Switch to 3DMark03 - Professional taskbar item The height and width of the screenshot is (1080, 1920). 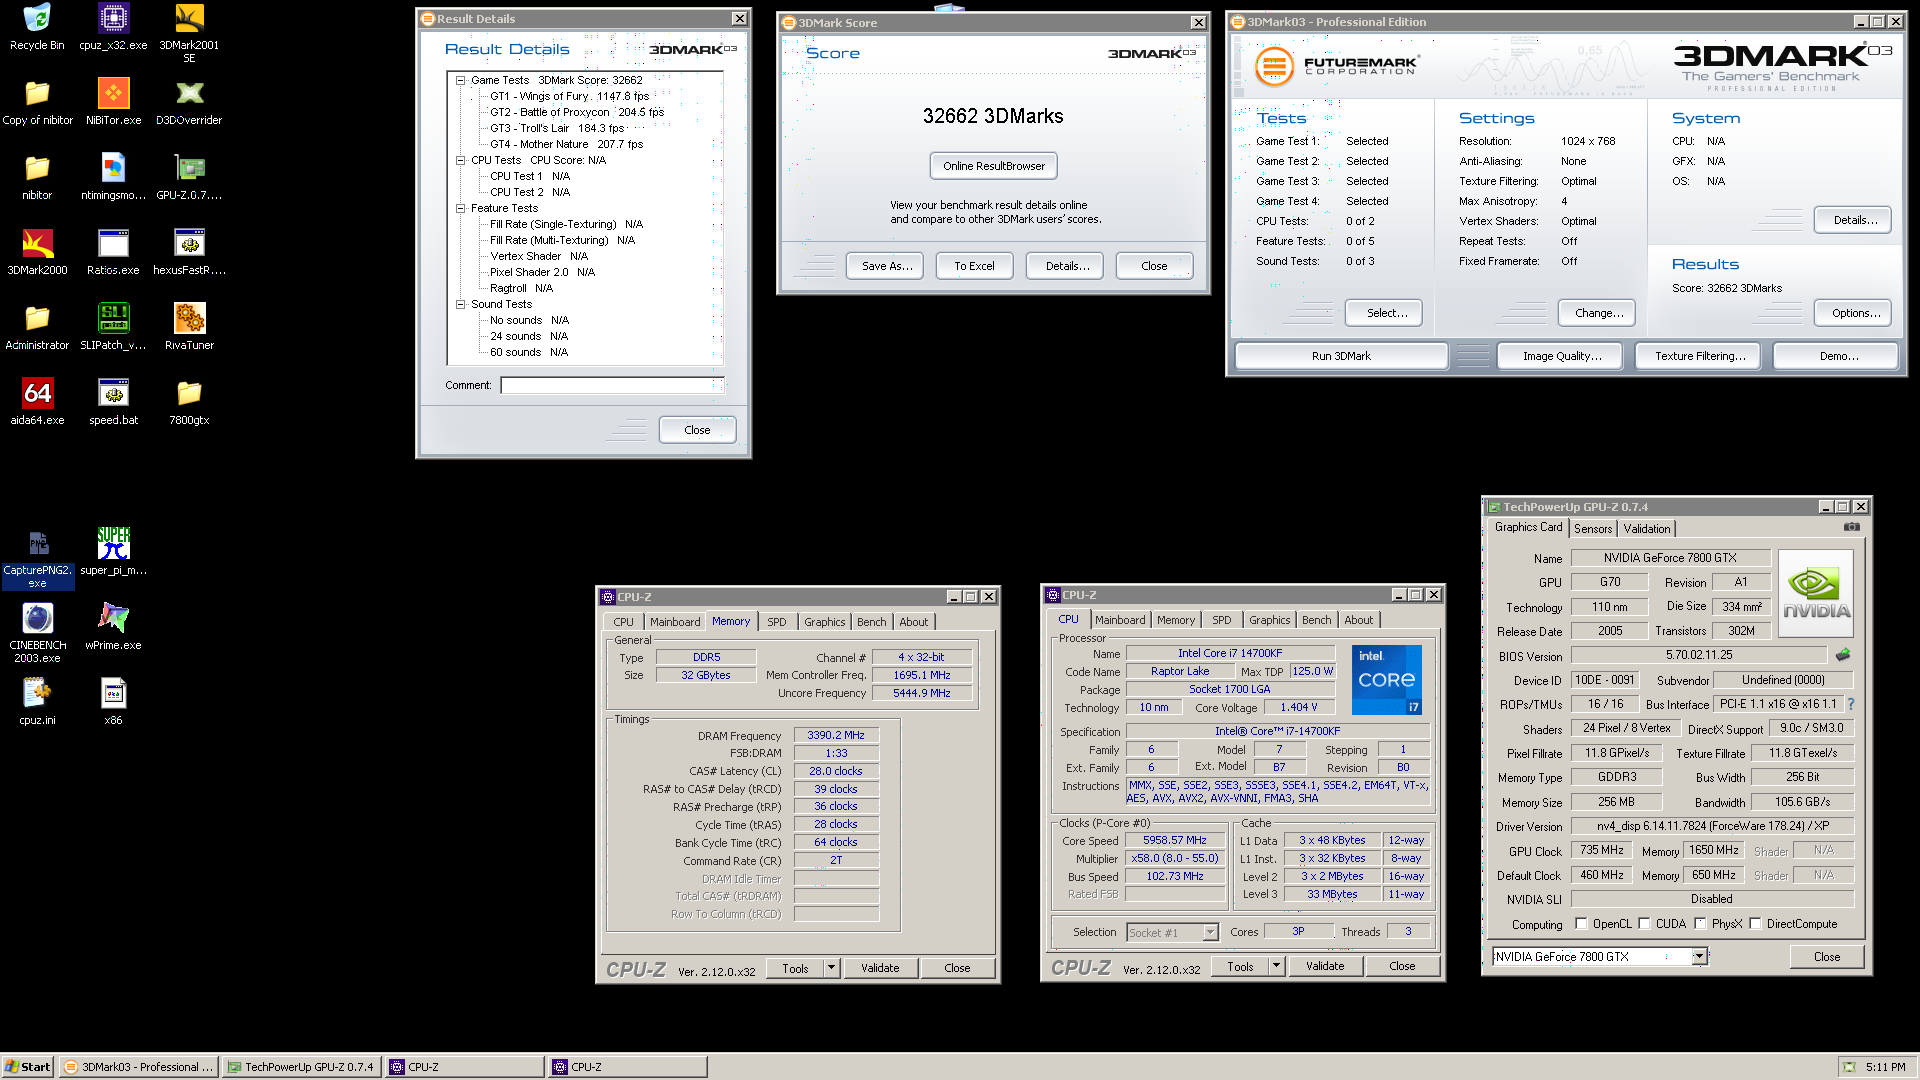click(139, 1067)
